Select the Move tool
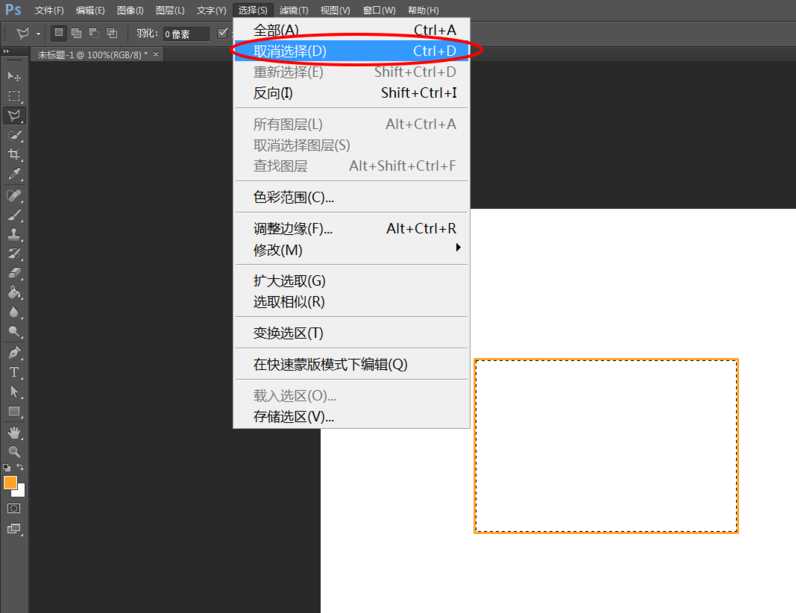Image resolution: width=796 pixels, height=613 pixels. point(14,76)
